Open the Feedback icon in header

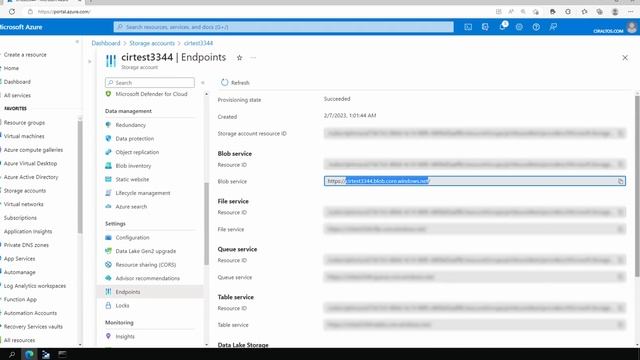click(x=553, y=27)
